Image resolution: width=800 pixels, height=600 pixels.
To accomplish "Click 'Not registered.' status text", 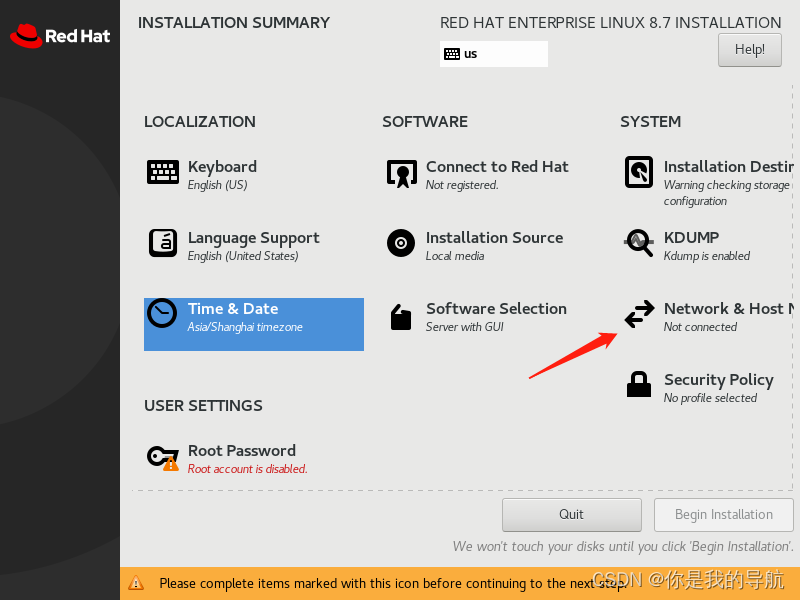I will (462, 185).
